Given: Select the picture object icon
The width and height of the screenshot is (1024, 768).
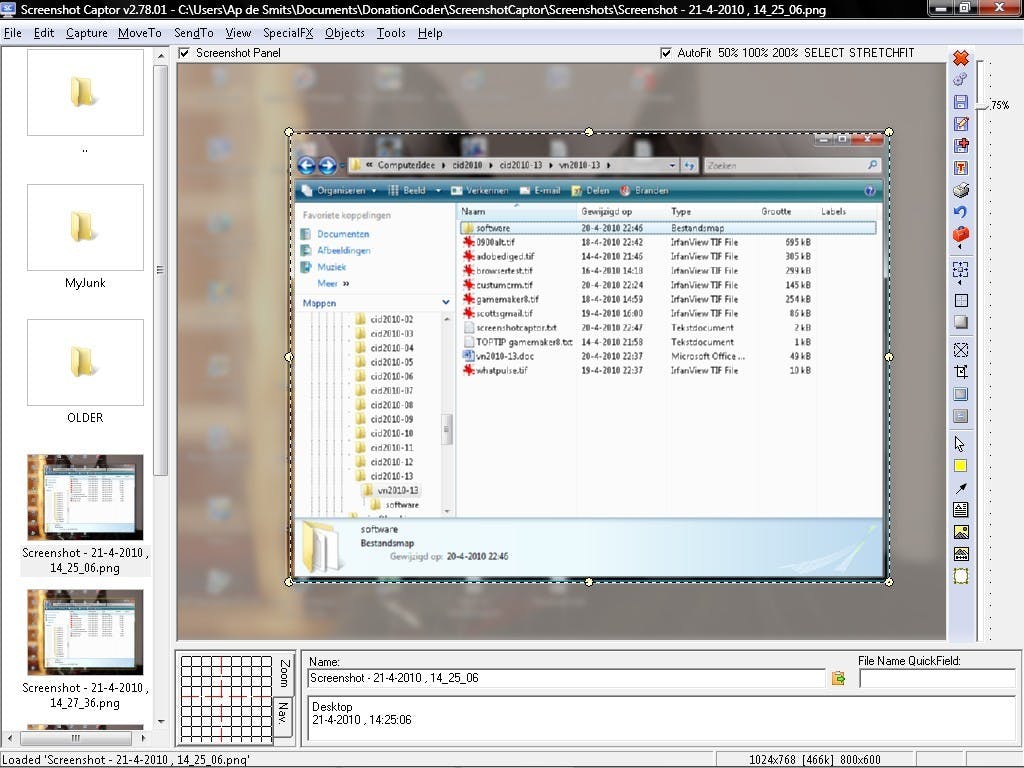Looking at the screenshot, I should [x=961, y=532].
